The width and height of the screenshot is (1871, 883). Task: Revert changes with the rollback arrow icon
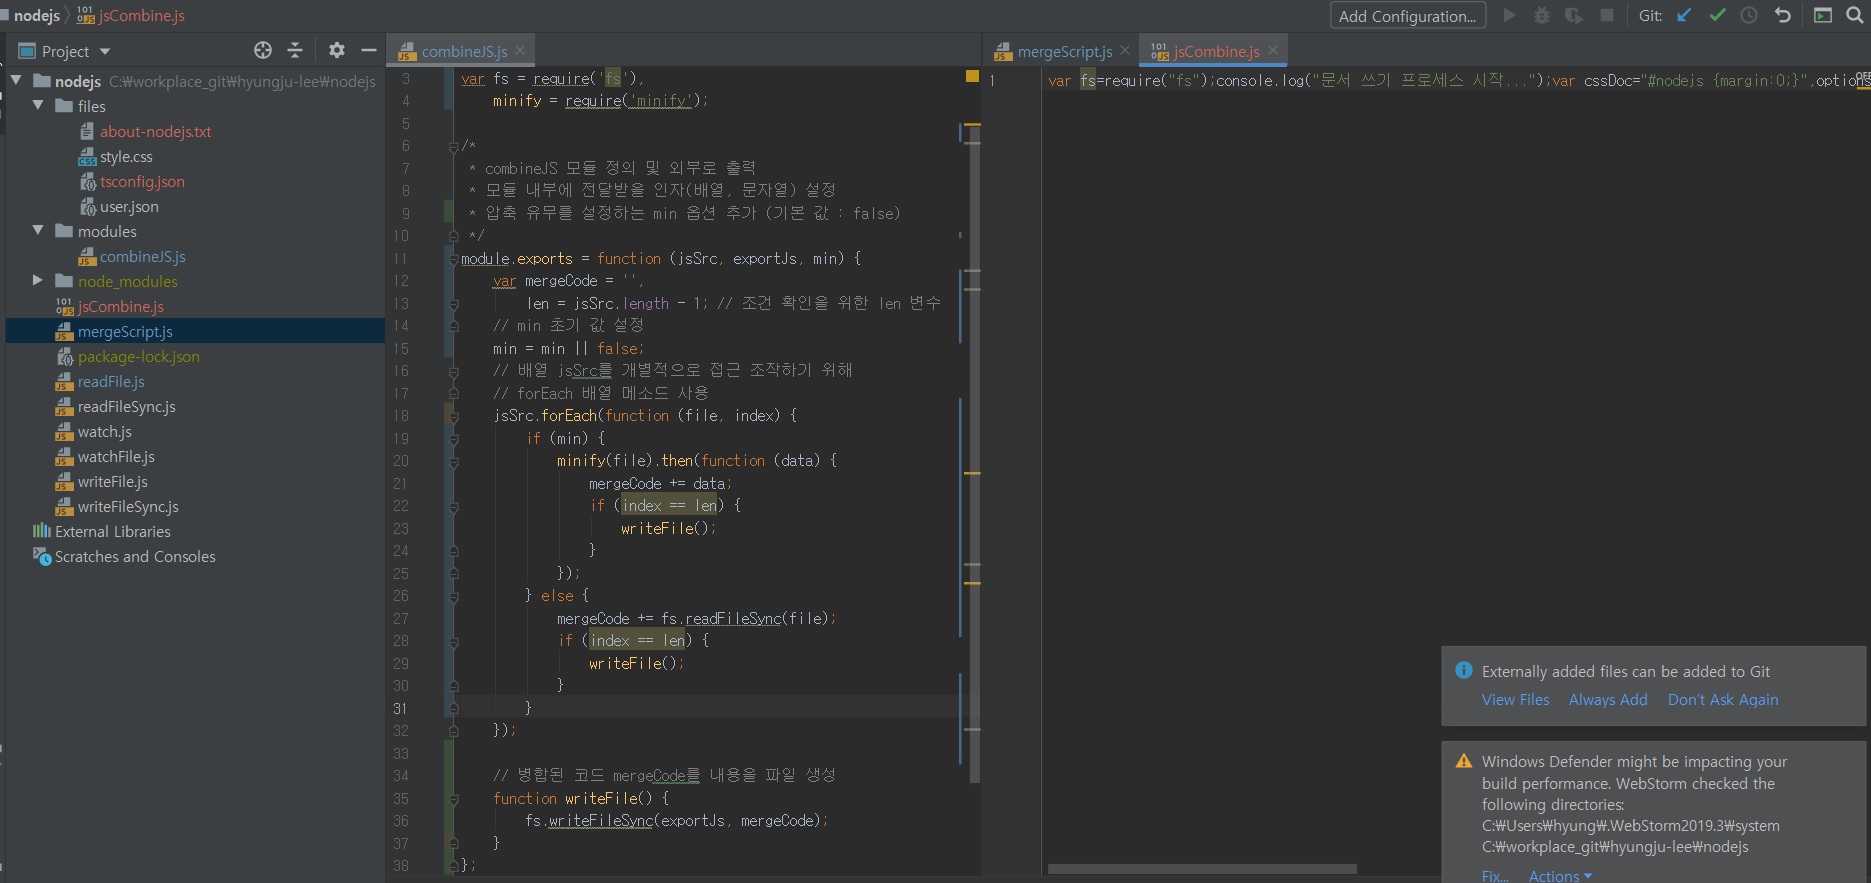pos(1782,15)
